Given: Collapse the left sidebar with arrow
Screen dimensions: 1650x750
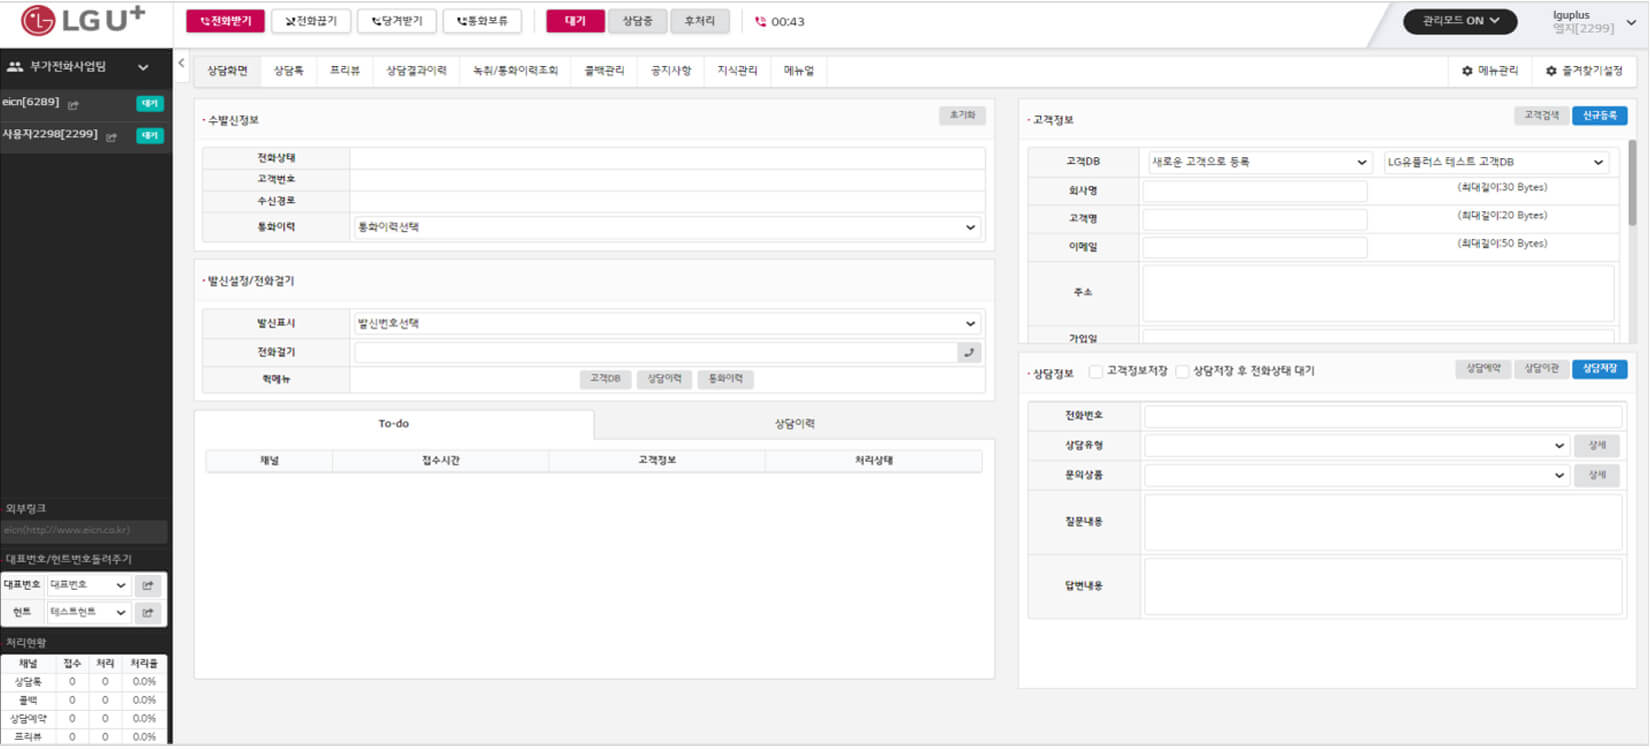Looking at the screenshot, I should [x=181, y=63].
